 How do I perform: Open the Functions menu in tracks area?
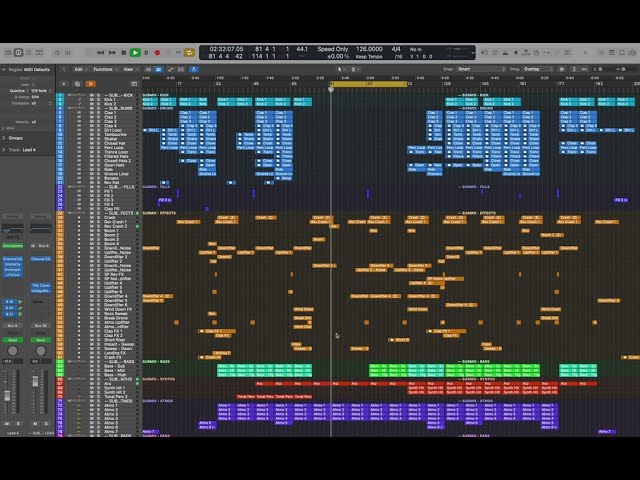[104, 69]
